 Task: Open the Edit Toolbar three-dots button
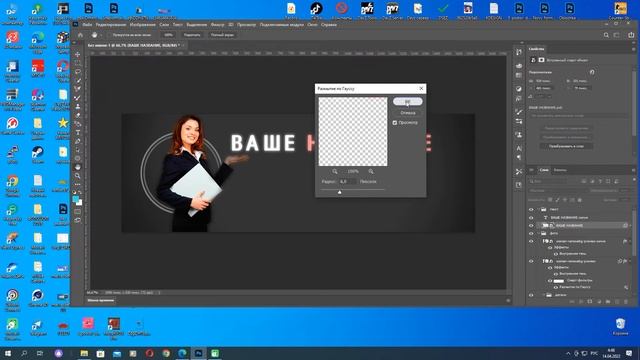click(x=78, y=184)
